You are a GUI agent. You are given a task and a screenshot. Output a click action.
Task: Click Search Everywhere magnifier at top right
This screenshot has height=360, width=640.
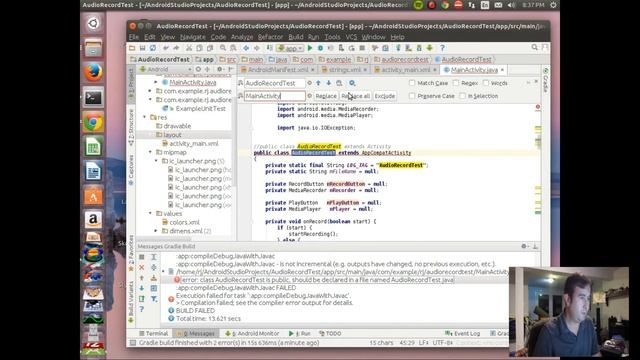tap(534, 48)
